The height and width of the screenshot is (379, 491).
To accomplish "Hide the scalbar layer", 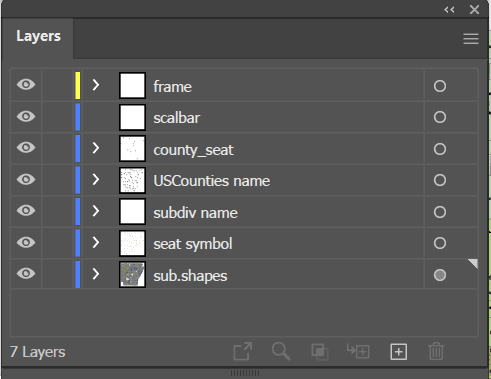I will [26, 116].
